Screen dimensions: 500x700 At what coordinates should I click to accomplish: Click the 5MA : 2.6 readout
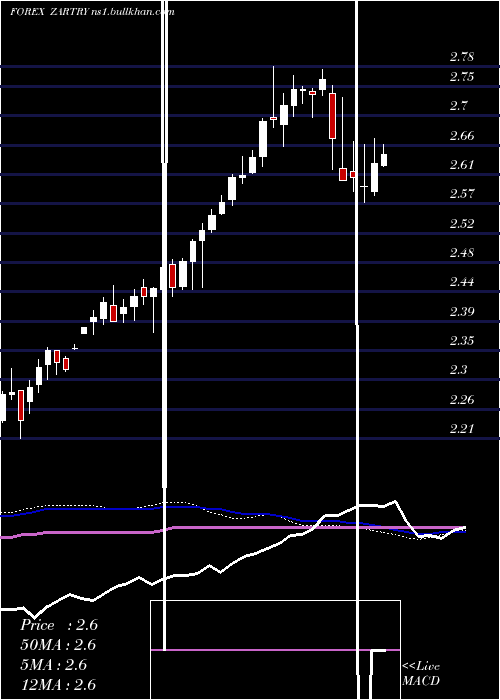tap(54, 665)
